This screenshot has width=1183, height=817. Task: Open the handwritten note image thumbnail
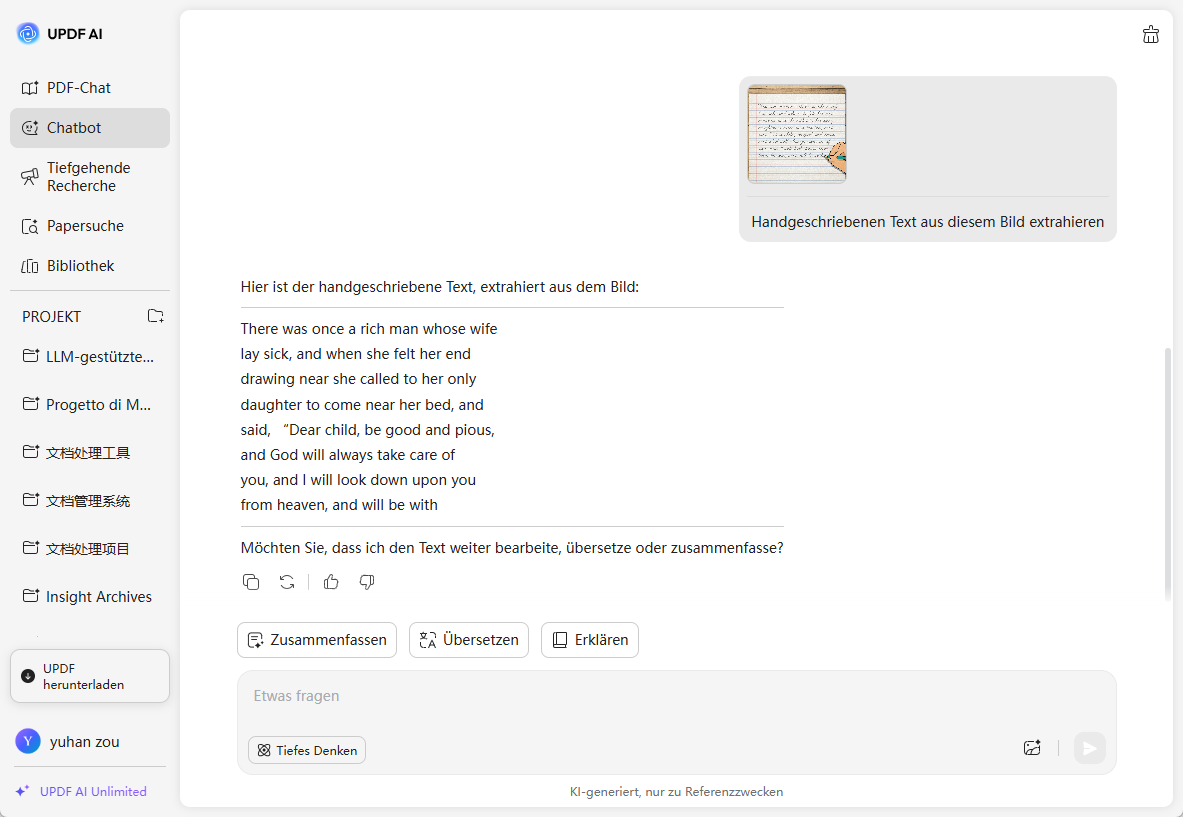pos(797,134)
